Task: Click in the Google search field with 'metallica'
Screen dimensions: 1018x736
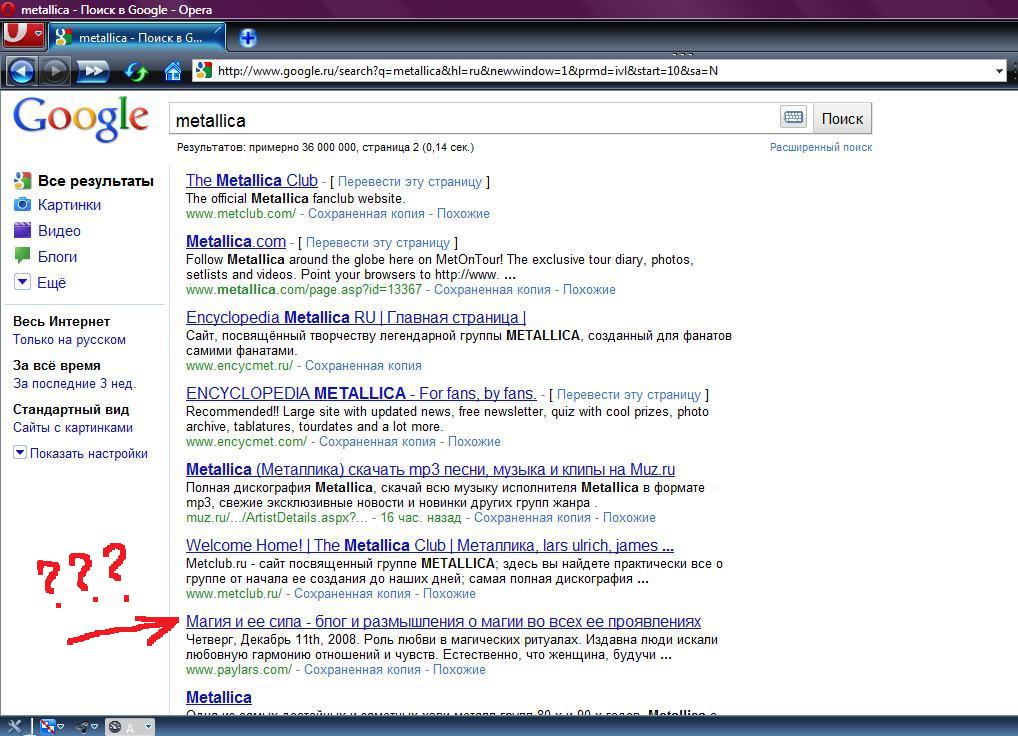Action: (470, 120)
